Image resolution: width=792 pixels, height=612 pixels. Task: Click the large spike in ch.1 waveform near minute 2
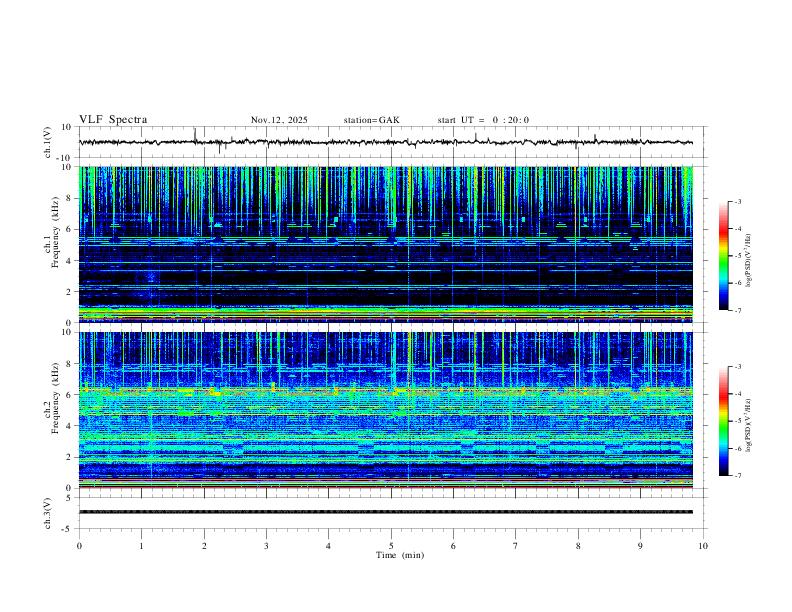coord(195,134)
